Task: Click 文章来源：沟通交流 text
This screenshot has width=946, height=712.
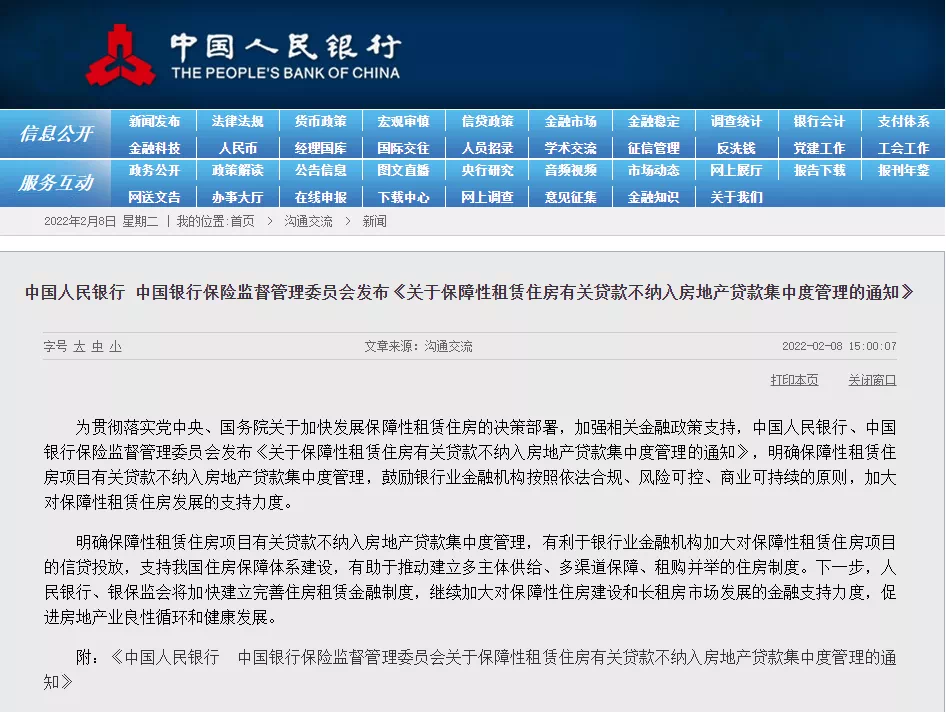Action: [418, 346]
